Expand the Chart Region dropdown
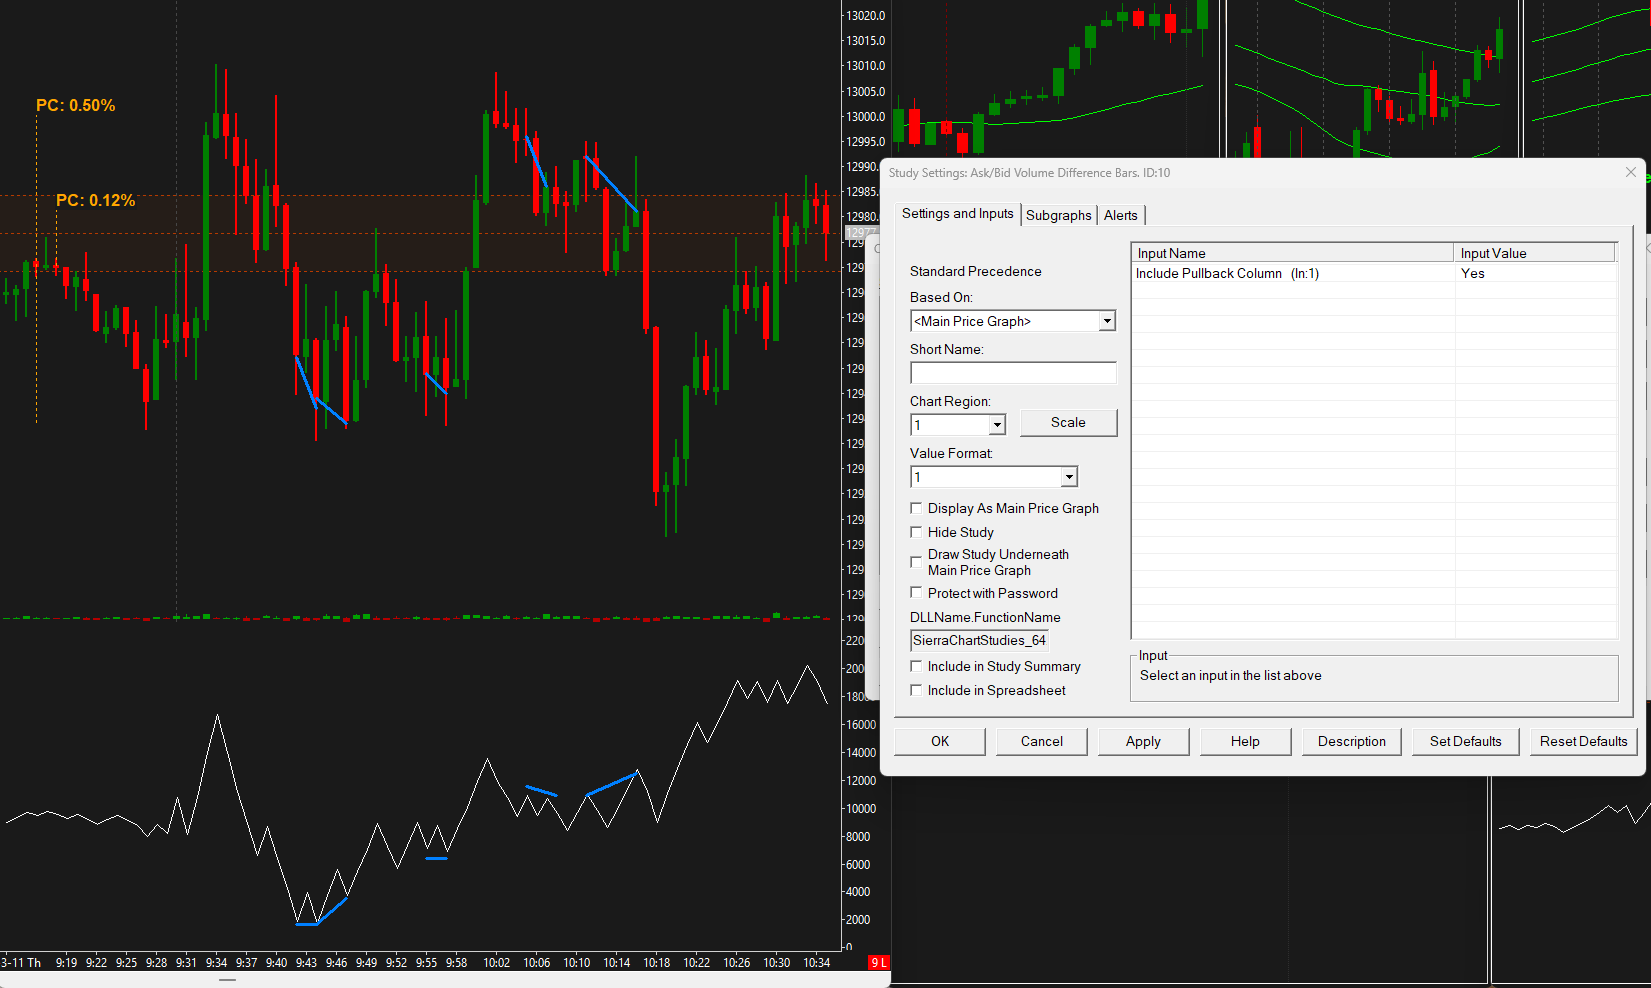 (997, 425)
